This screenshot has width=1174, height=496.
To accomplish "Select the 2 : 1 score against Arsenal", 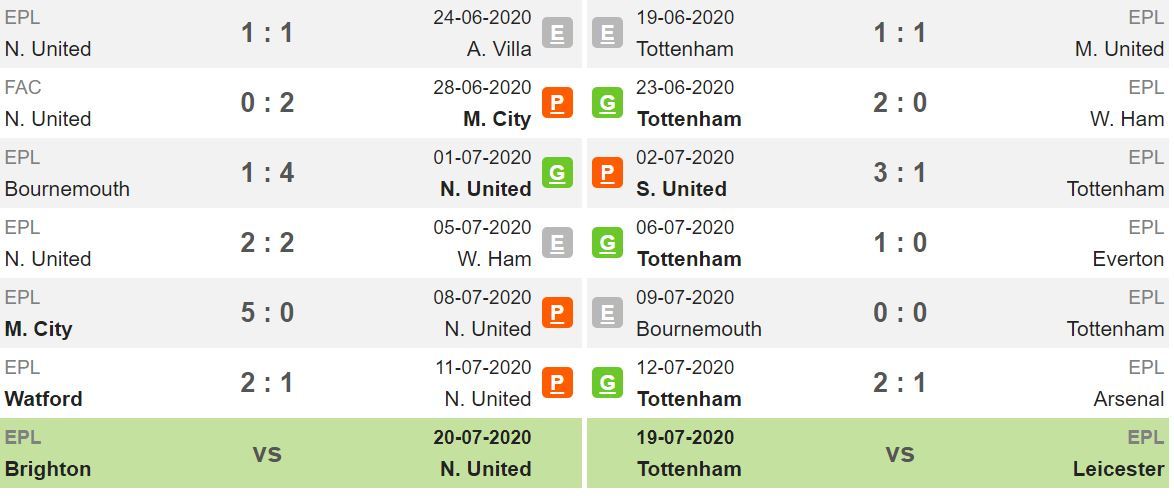I will pos(900,383).
